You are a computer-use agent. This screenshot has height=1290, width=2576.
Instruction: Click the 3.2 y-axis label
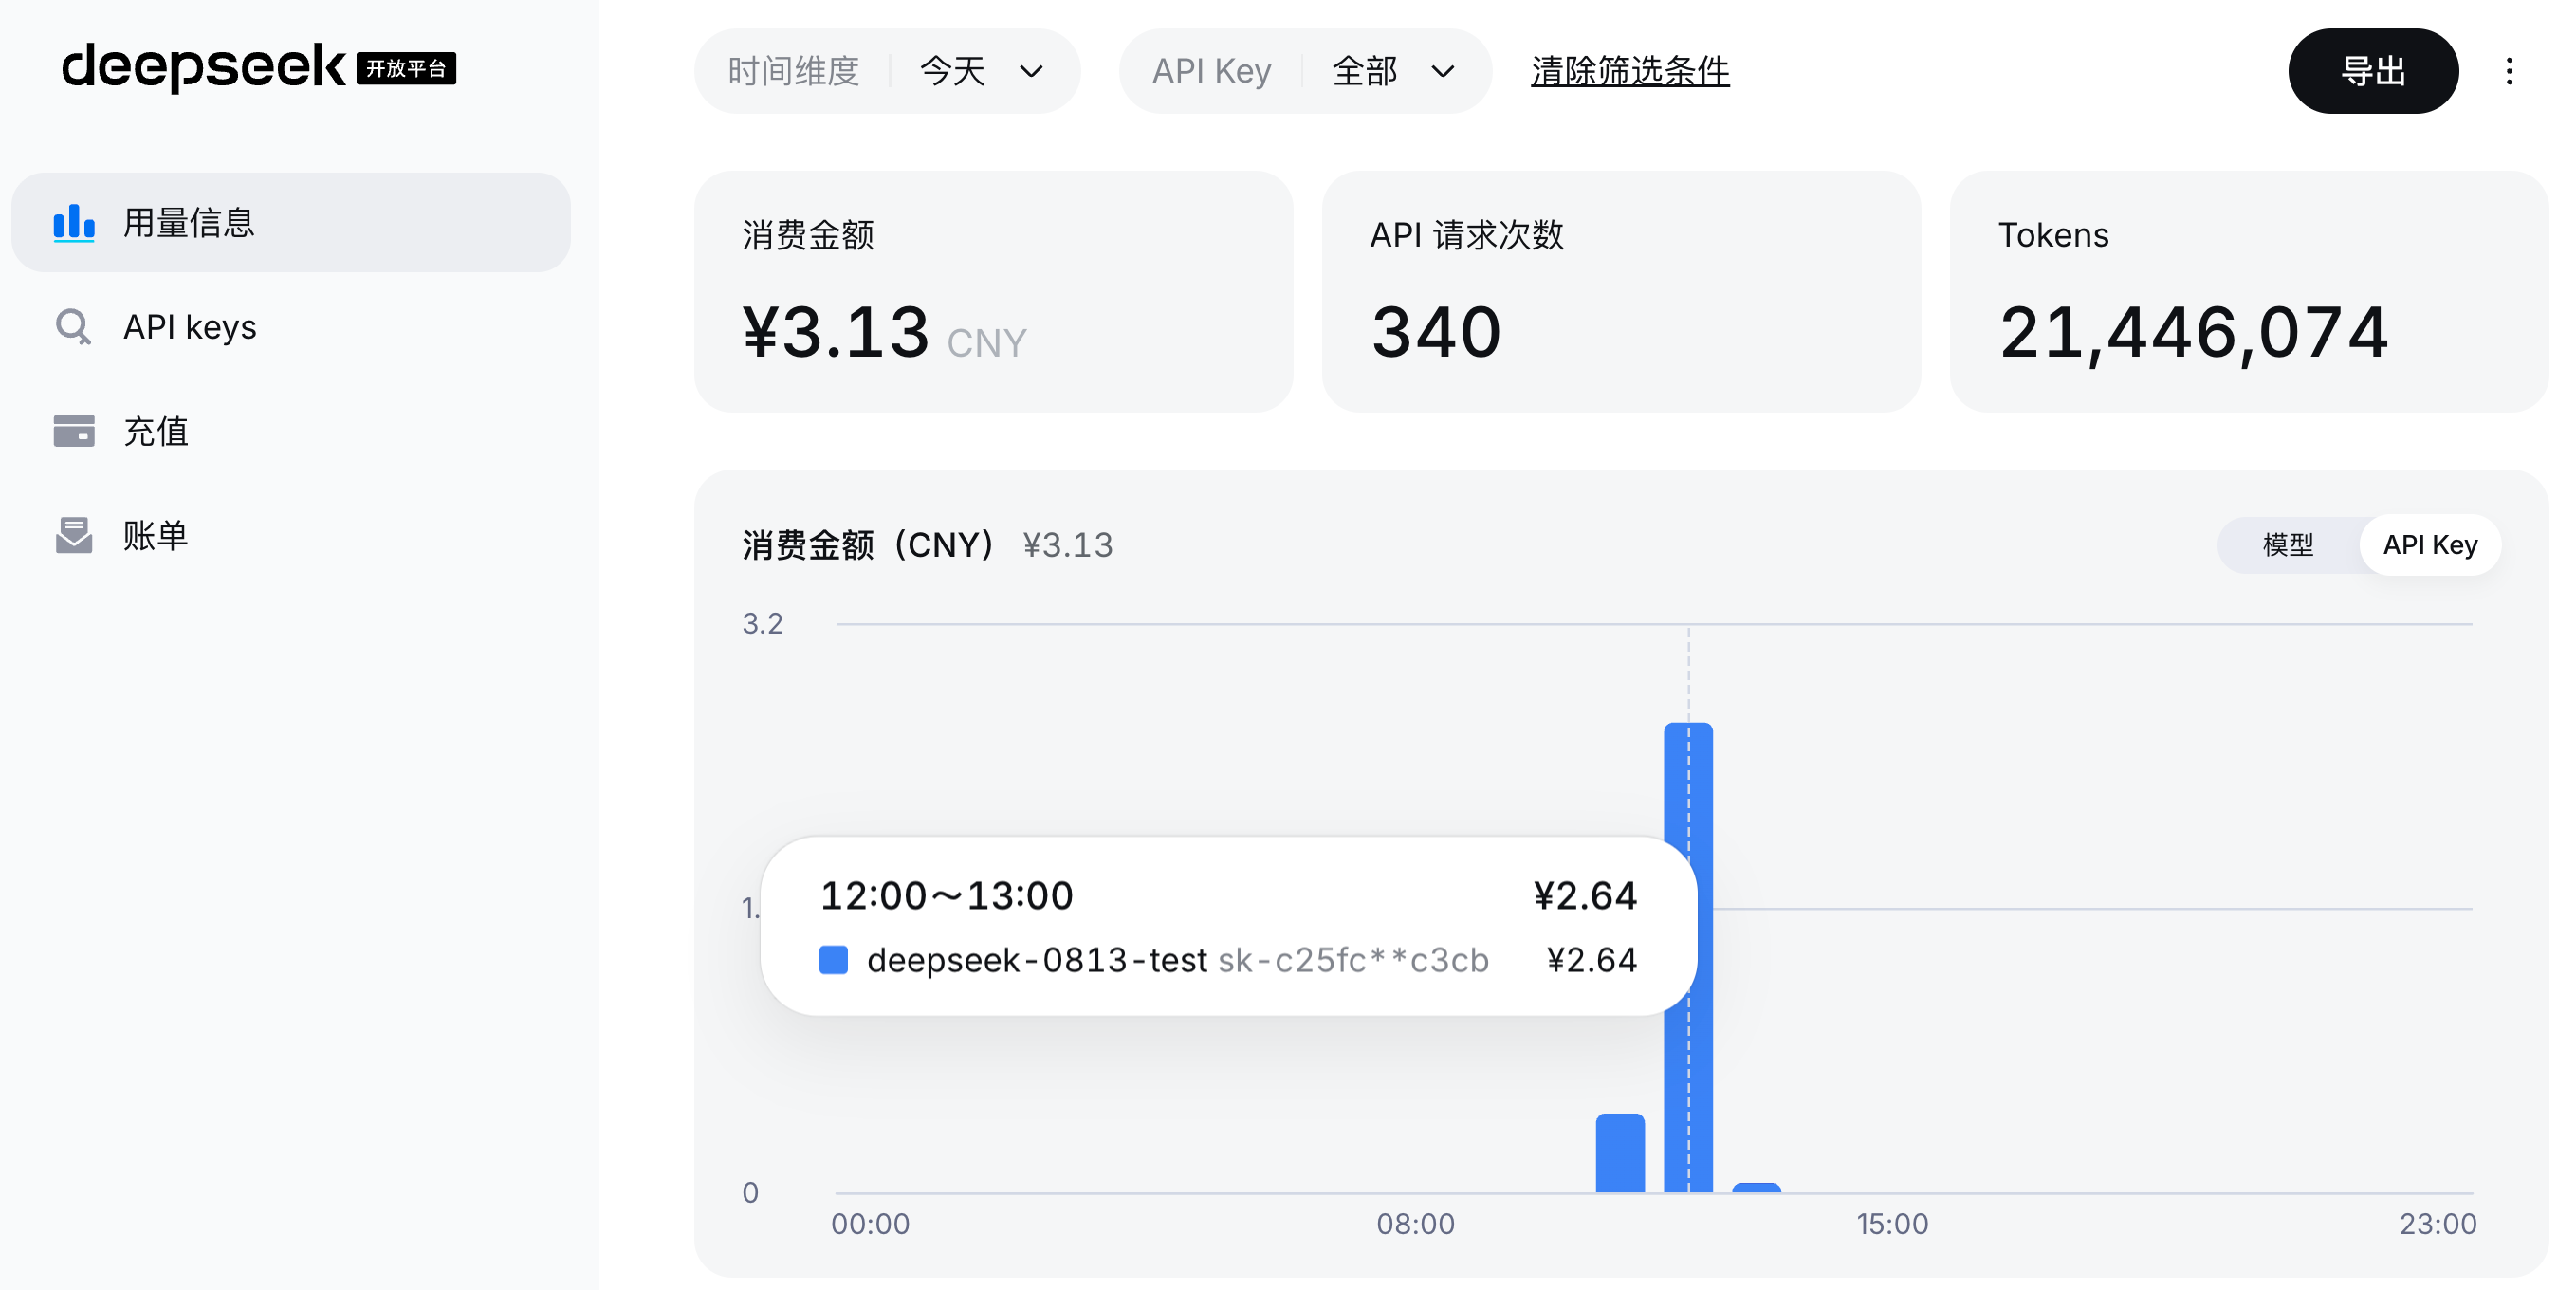pyautogui.click(x=762, y=624)
